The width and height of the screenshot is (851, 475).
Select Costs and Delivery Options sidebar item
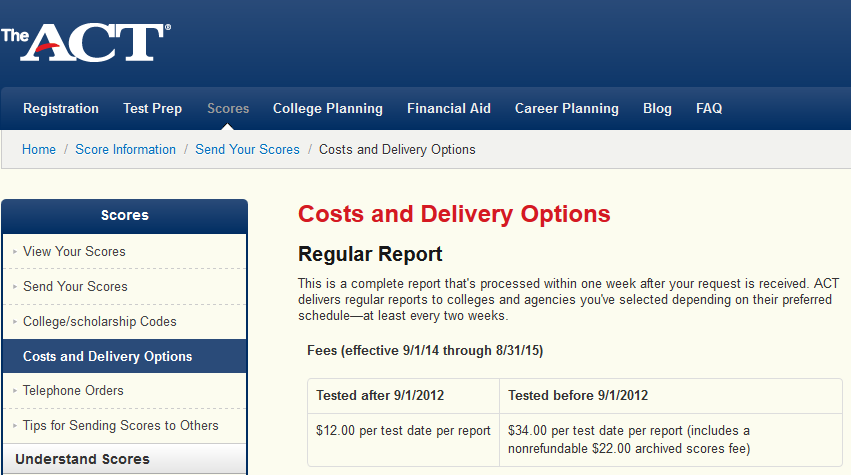coord(107,356)
